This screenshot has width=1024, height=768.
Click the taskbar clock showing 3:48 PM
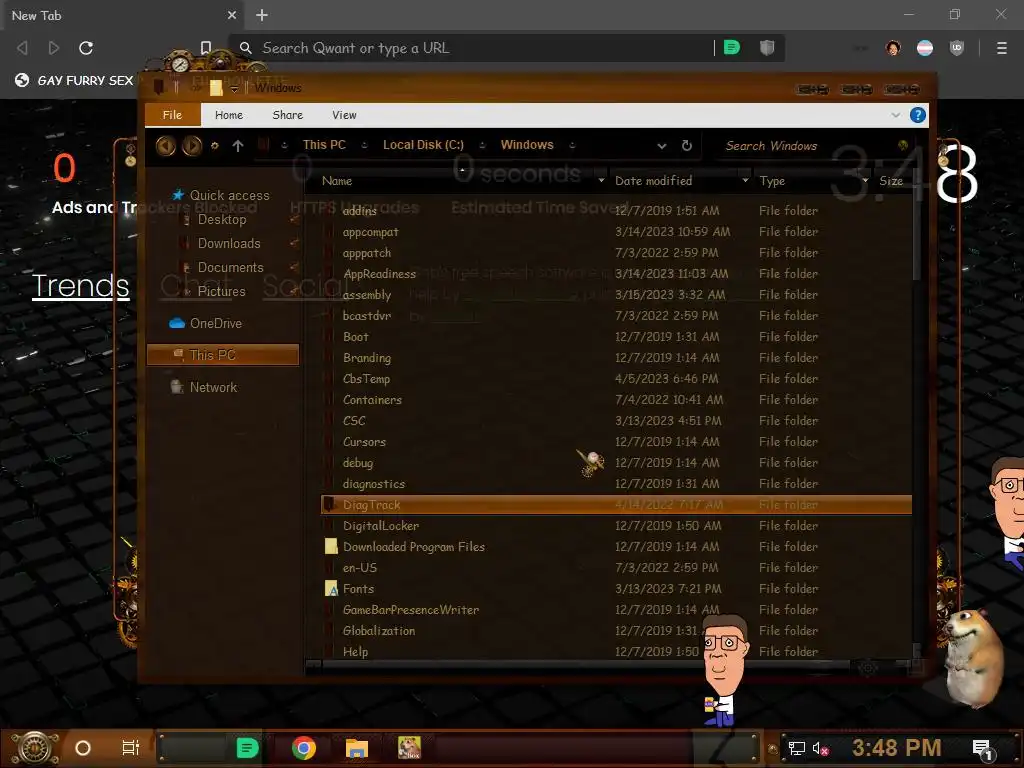tap(896, 748)
